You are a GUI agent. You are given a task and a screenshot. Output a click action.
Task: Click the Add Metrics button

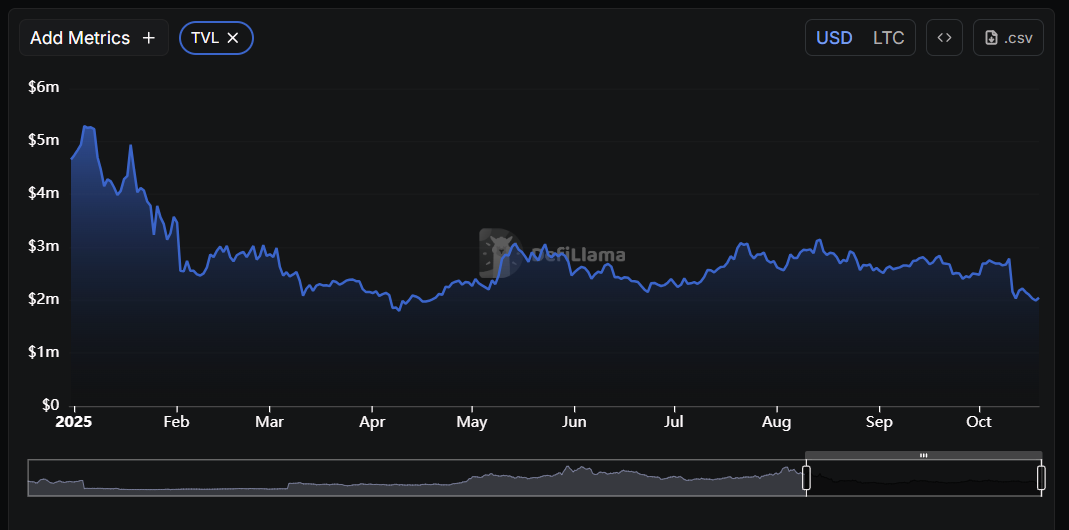[x=93, y=38]
